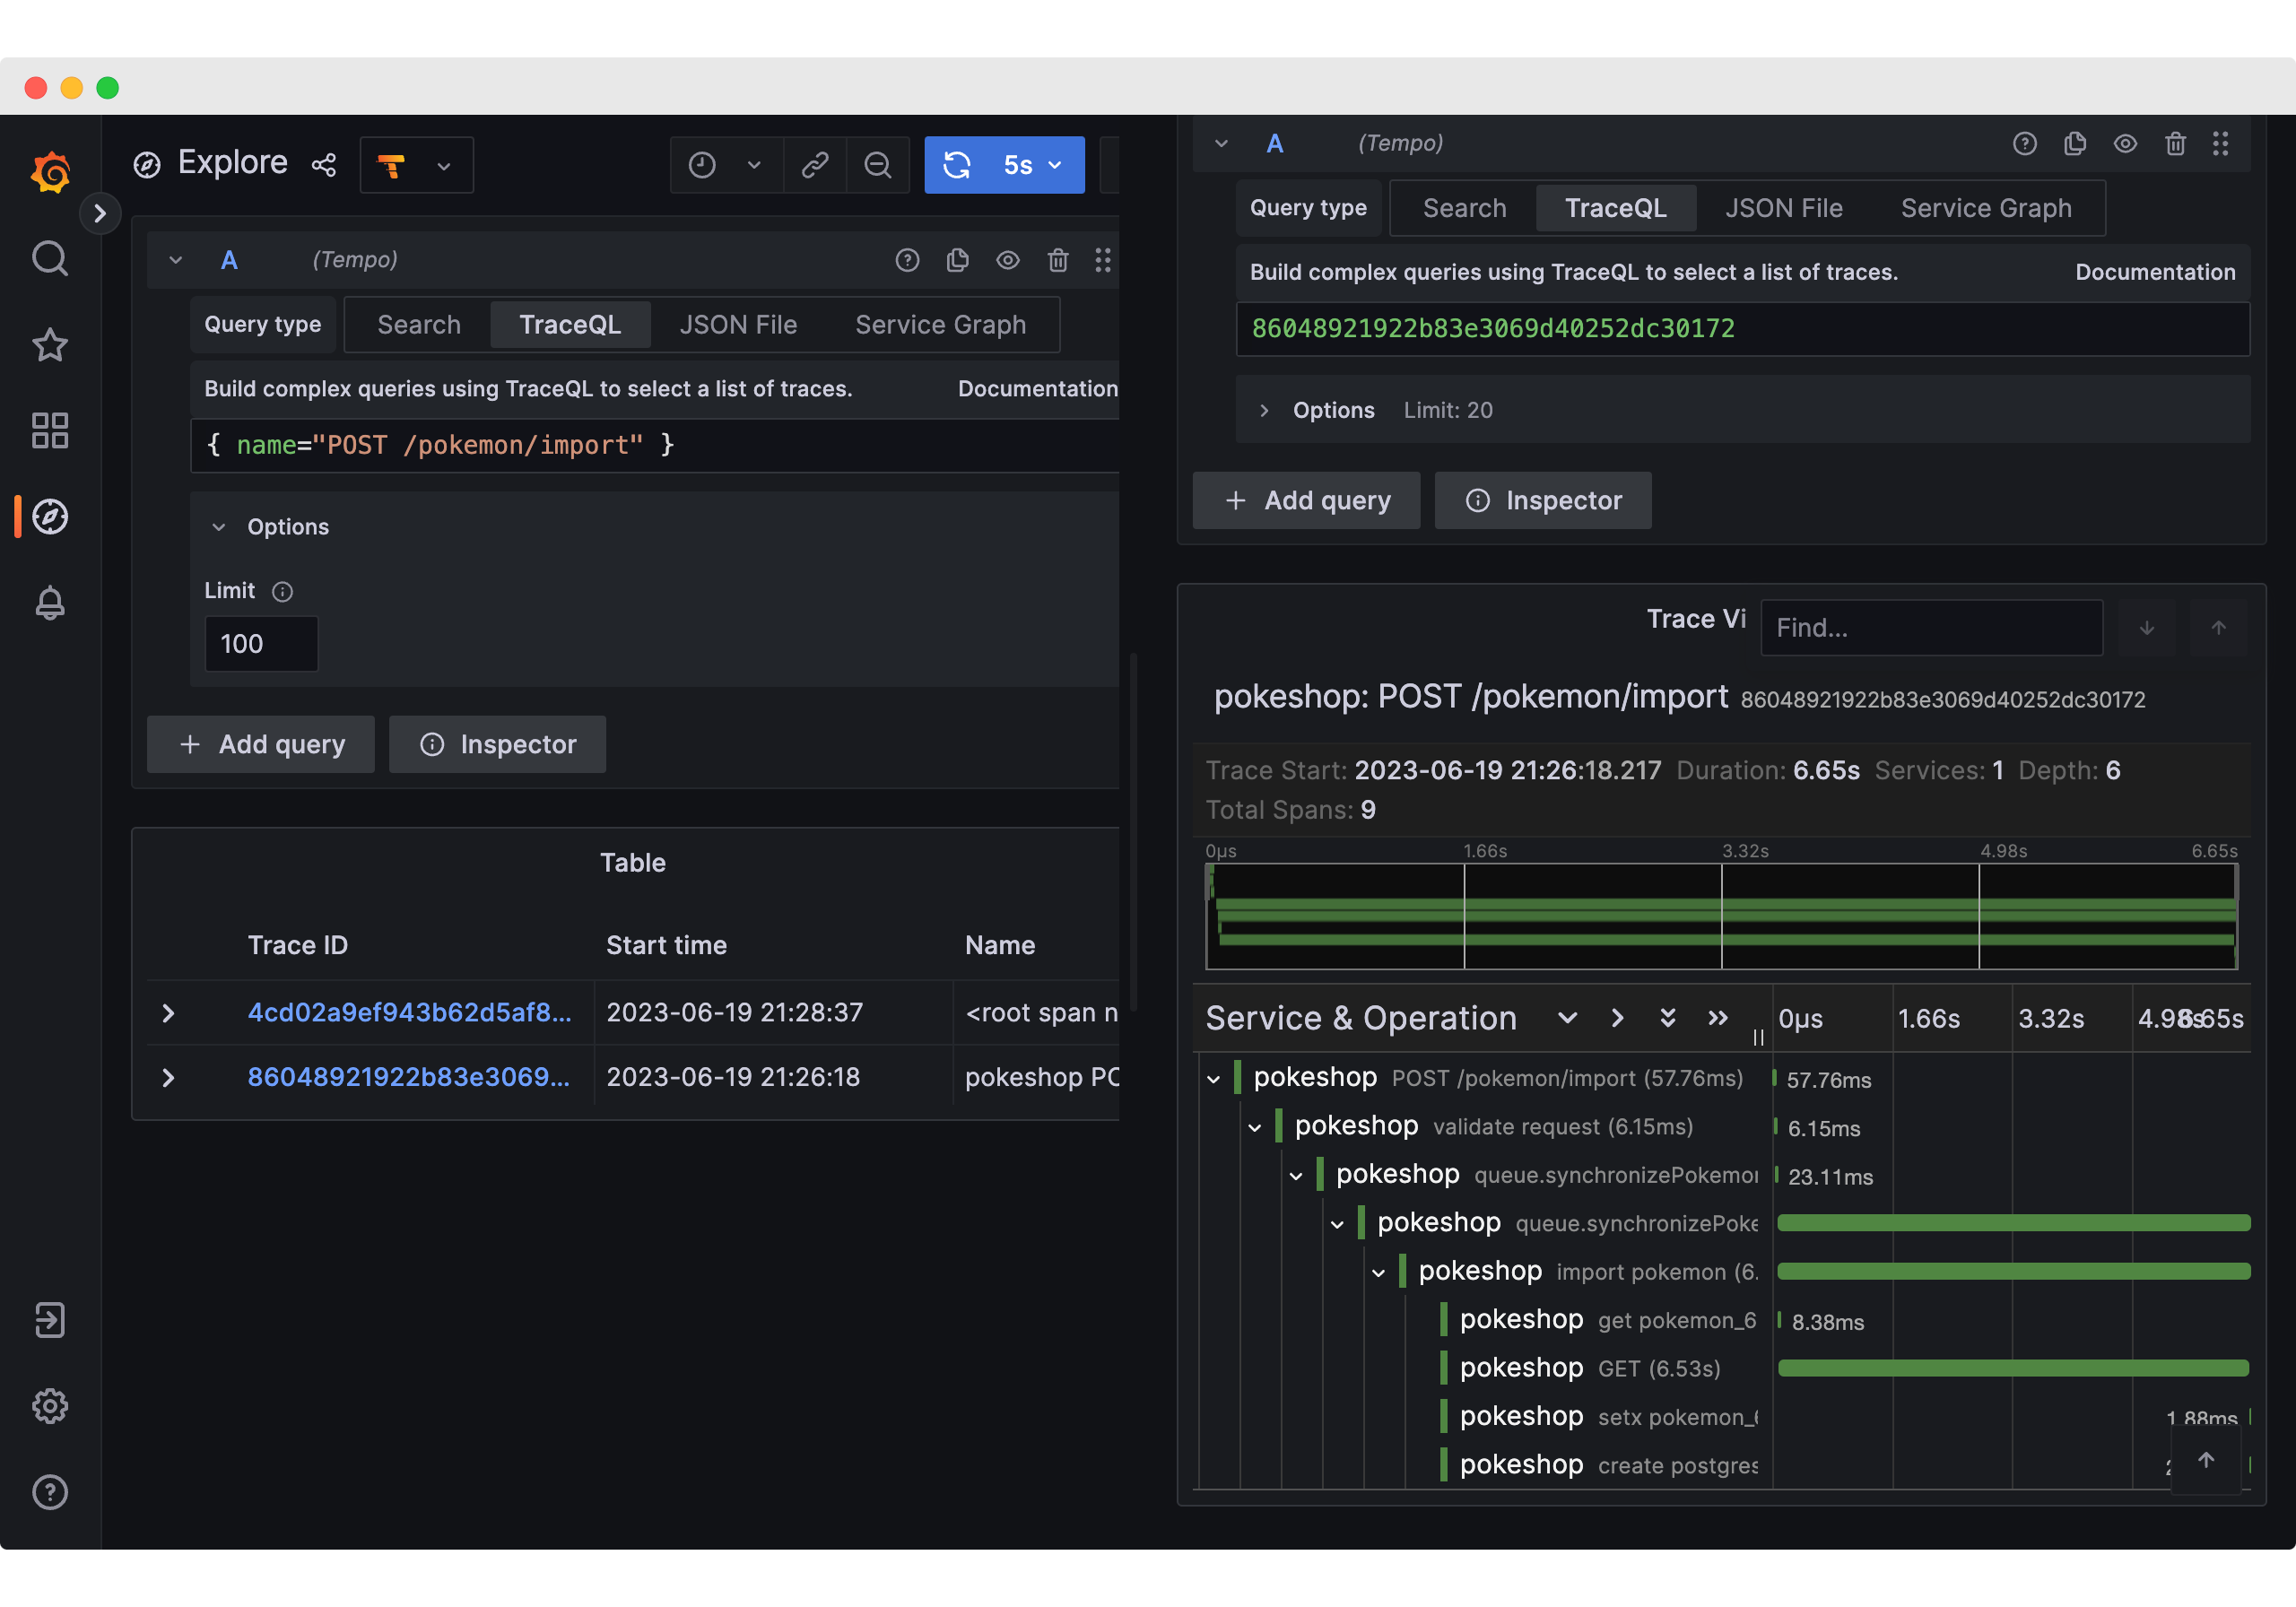Show the Limit info tooltip icon
The width and height of the screenshot is (2296, 1607).
(x=283, y=592)
